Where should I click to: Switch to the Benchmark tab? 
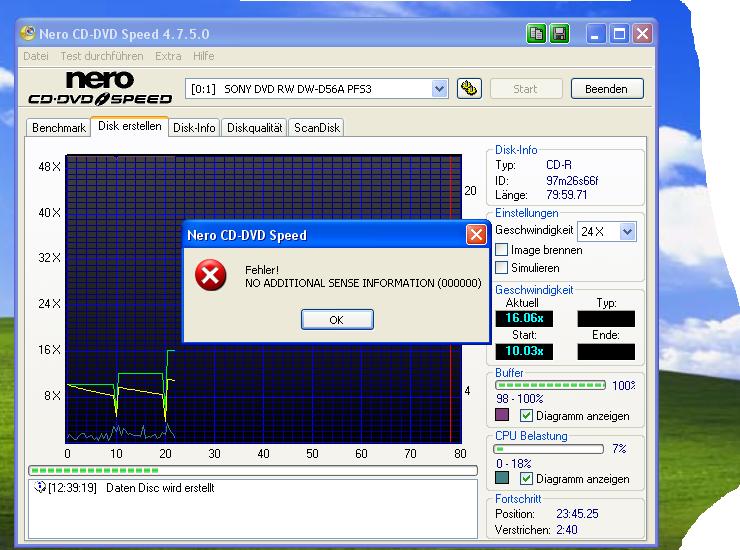pos(59,127)
